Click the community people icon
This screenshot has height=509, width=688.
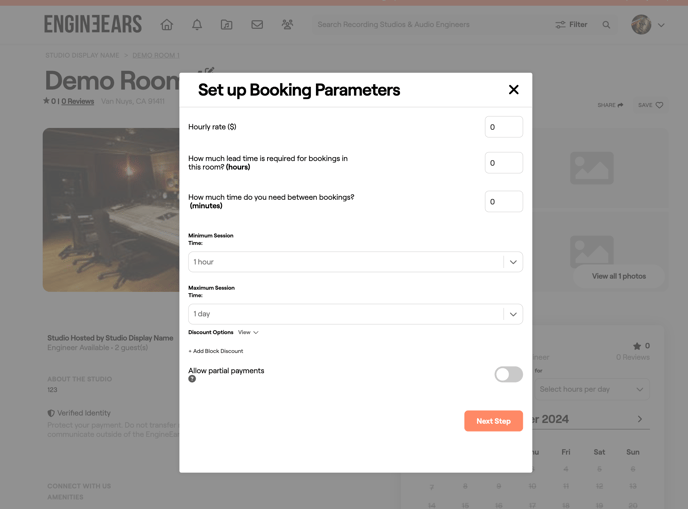tap(287, 24)
